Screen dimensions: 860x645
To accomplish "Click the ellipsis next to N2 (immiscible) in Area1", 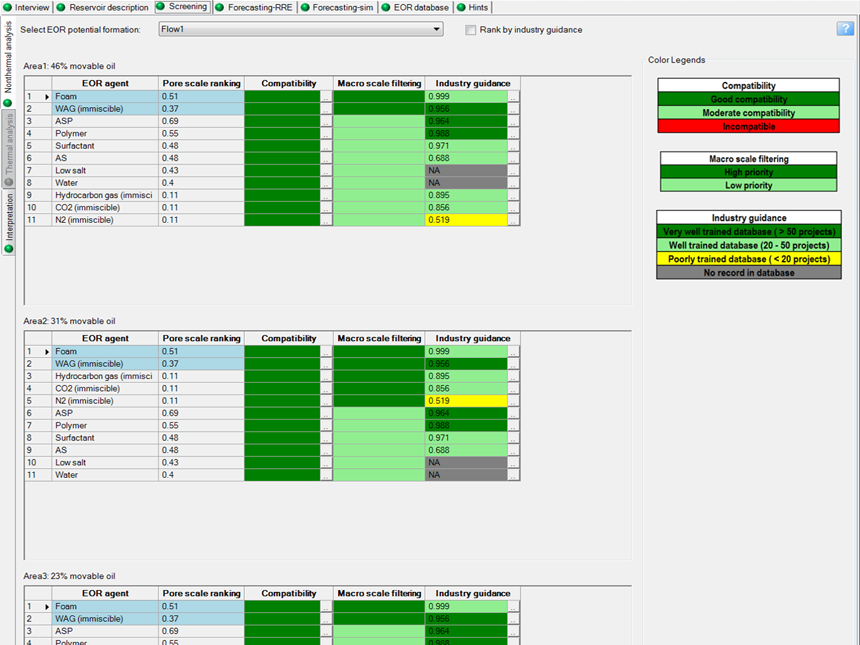I will click(x=511, y=219).
